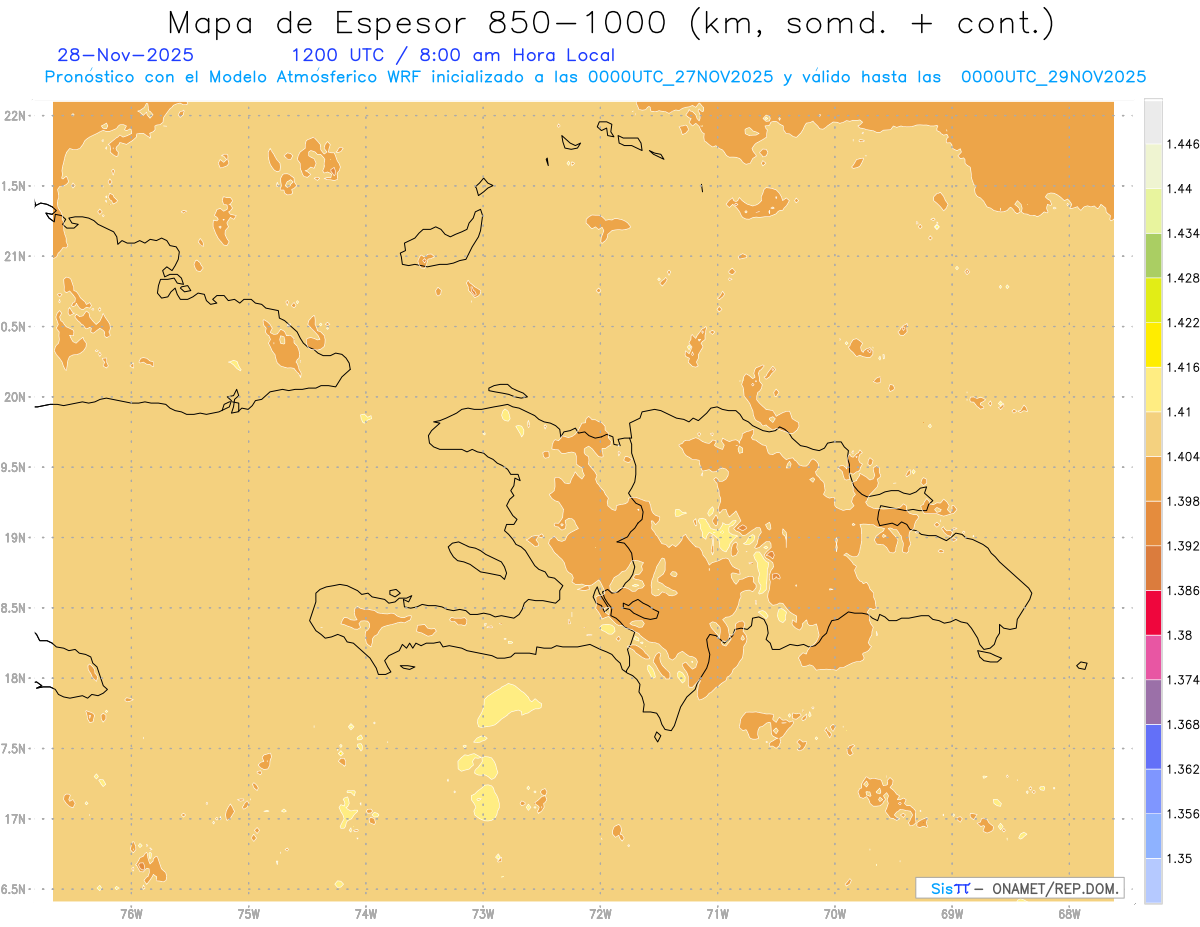Click the "70W" longitude label
This screenshot has width=1200, height=927.
point(834,914)
